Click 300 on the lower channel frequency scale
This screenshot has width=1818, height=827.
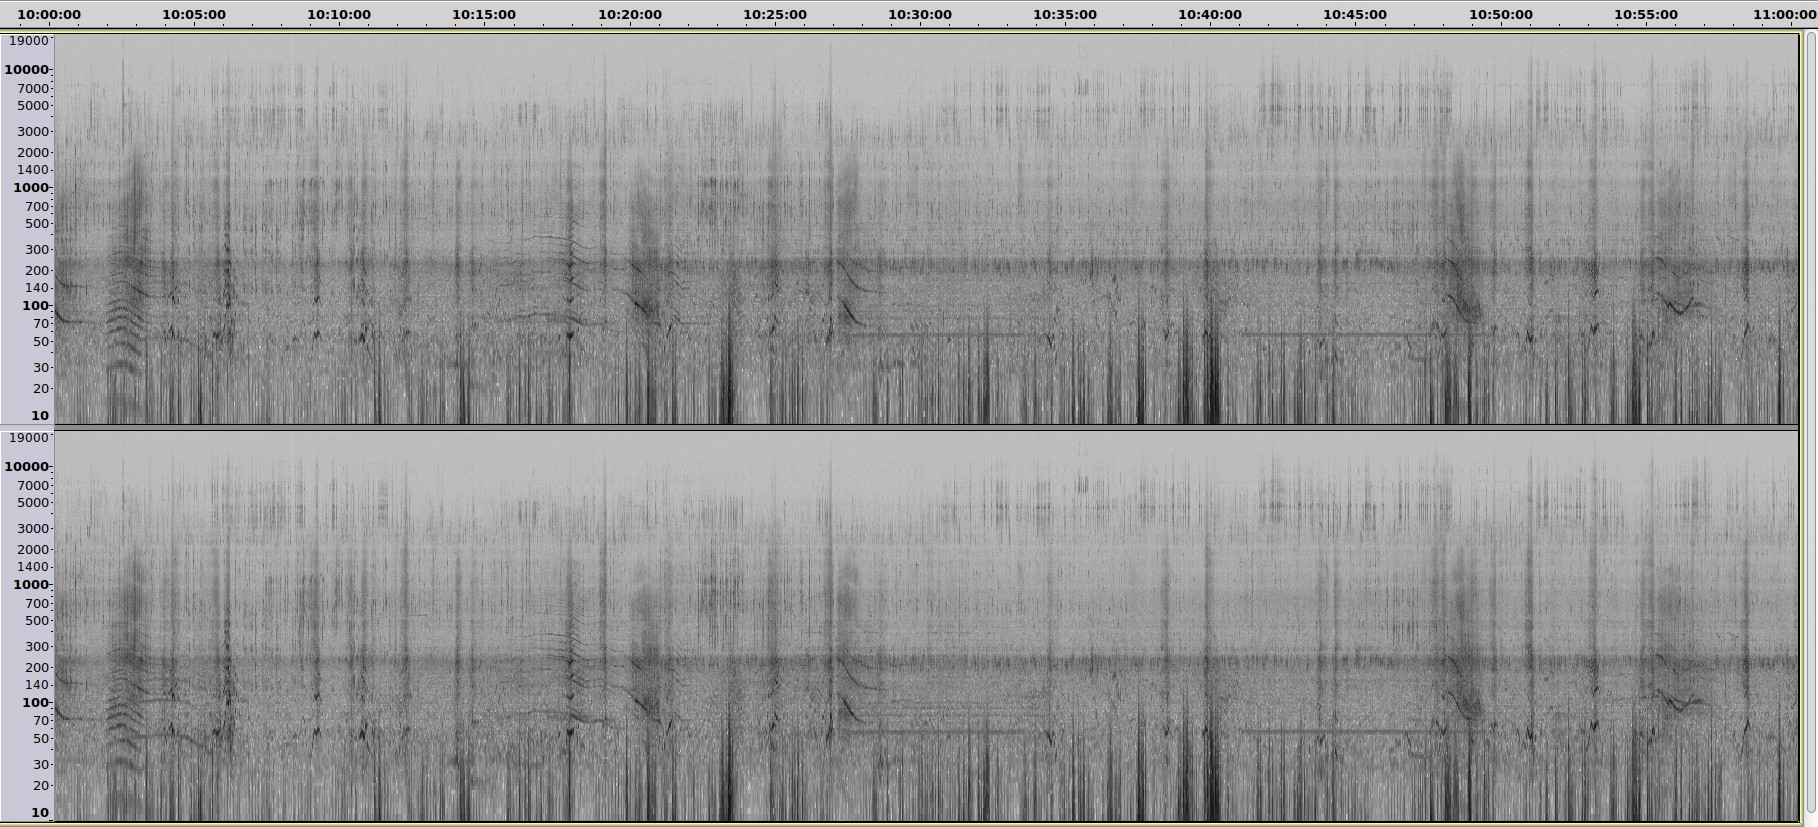pyautogui.click(x=38, y=647)
